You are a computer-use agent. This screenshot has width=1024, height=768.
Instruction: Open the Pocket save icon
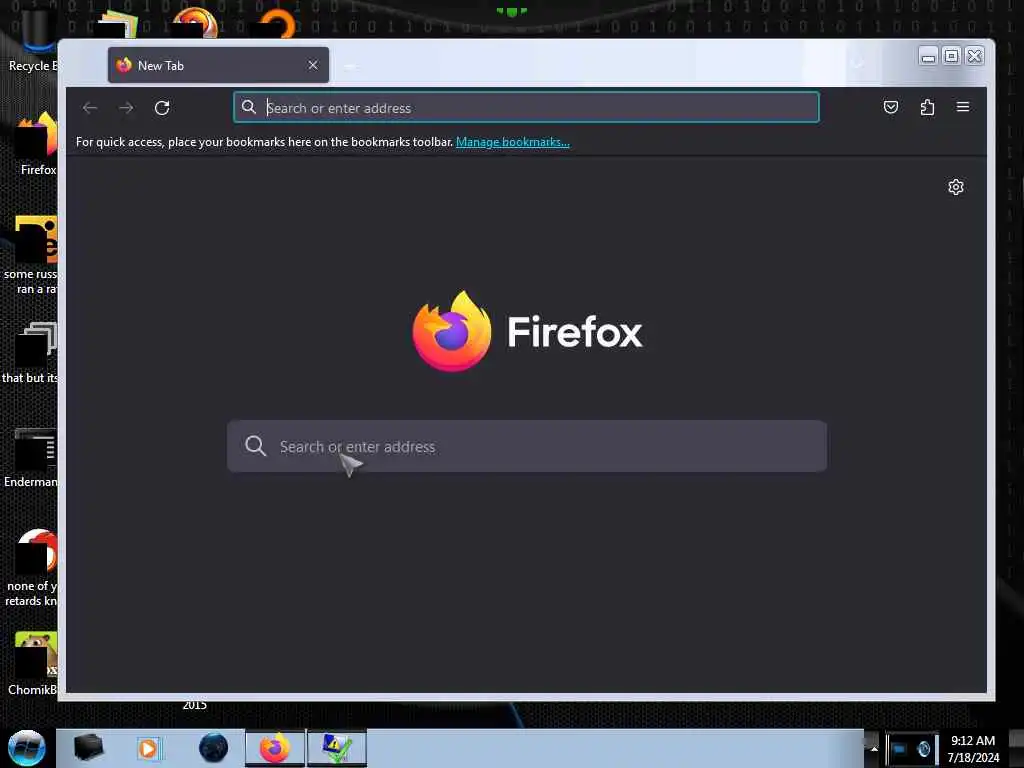tap(891, 107)
